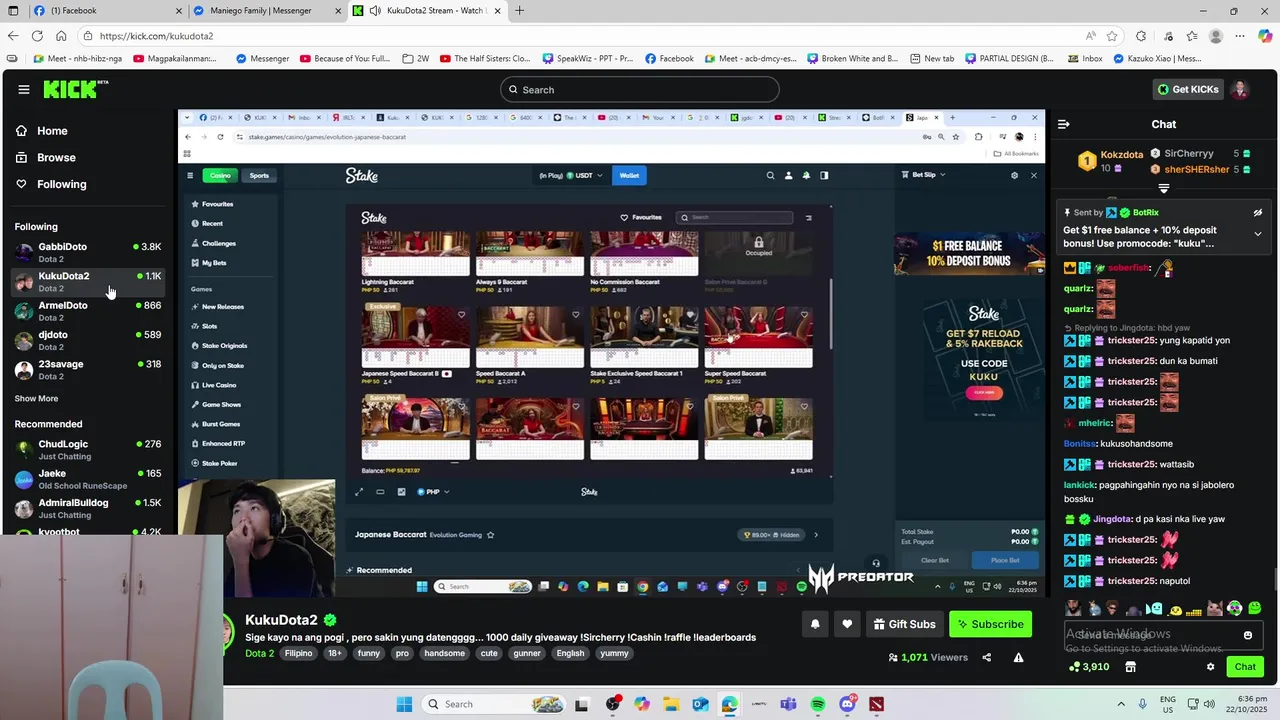Image resolution: width=1280 pixels, height=720 pixels.
Task: Select the 18+ stream tag
Action: [x=335, y=653]
